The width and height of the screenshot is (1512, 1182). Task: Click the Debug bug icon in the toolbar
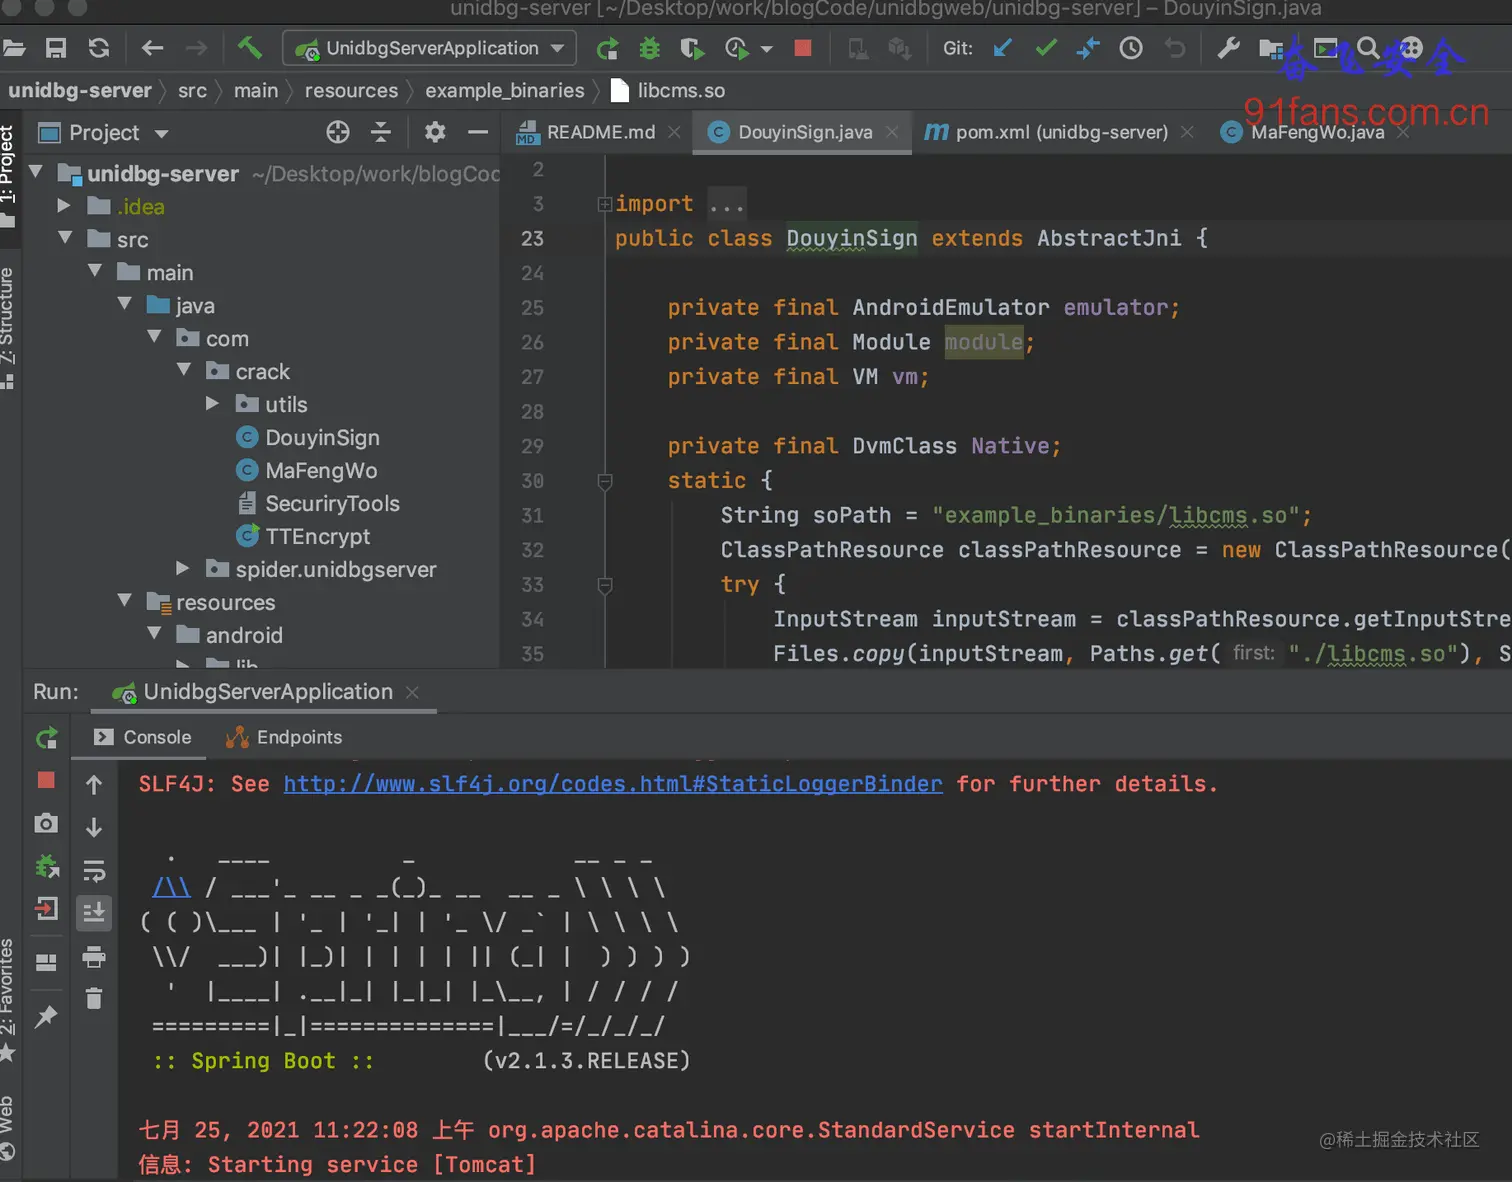pyautogui.click(x=650, y=48)
